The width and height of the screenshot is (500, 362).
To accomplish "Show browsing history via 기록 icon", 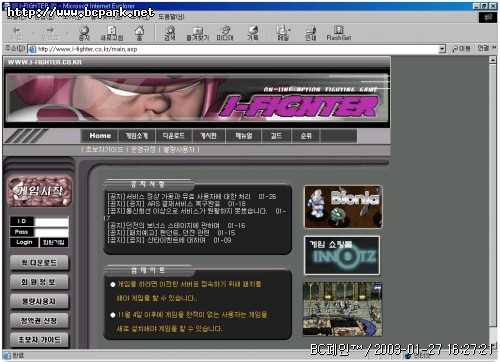I will click(x=253, y=33).
